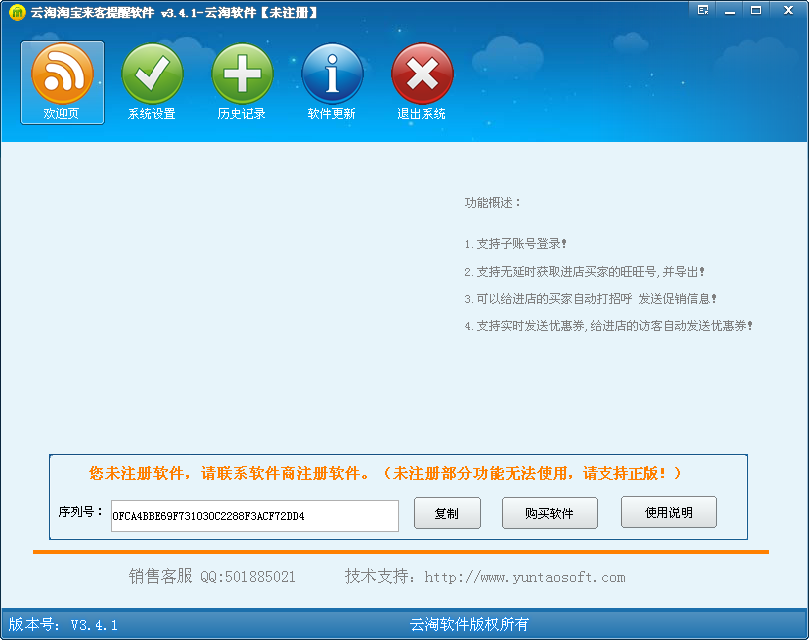The height and width of the screenshot is (640, 809).
Task: Click the orange RSS-style 欢迎页 icon
Action: click(62, 75)
